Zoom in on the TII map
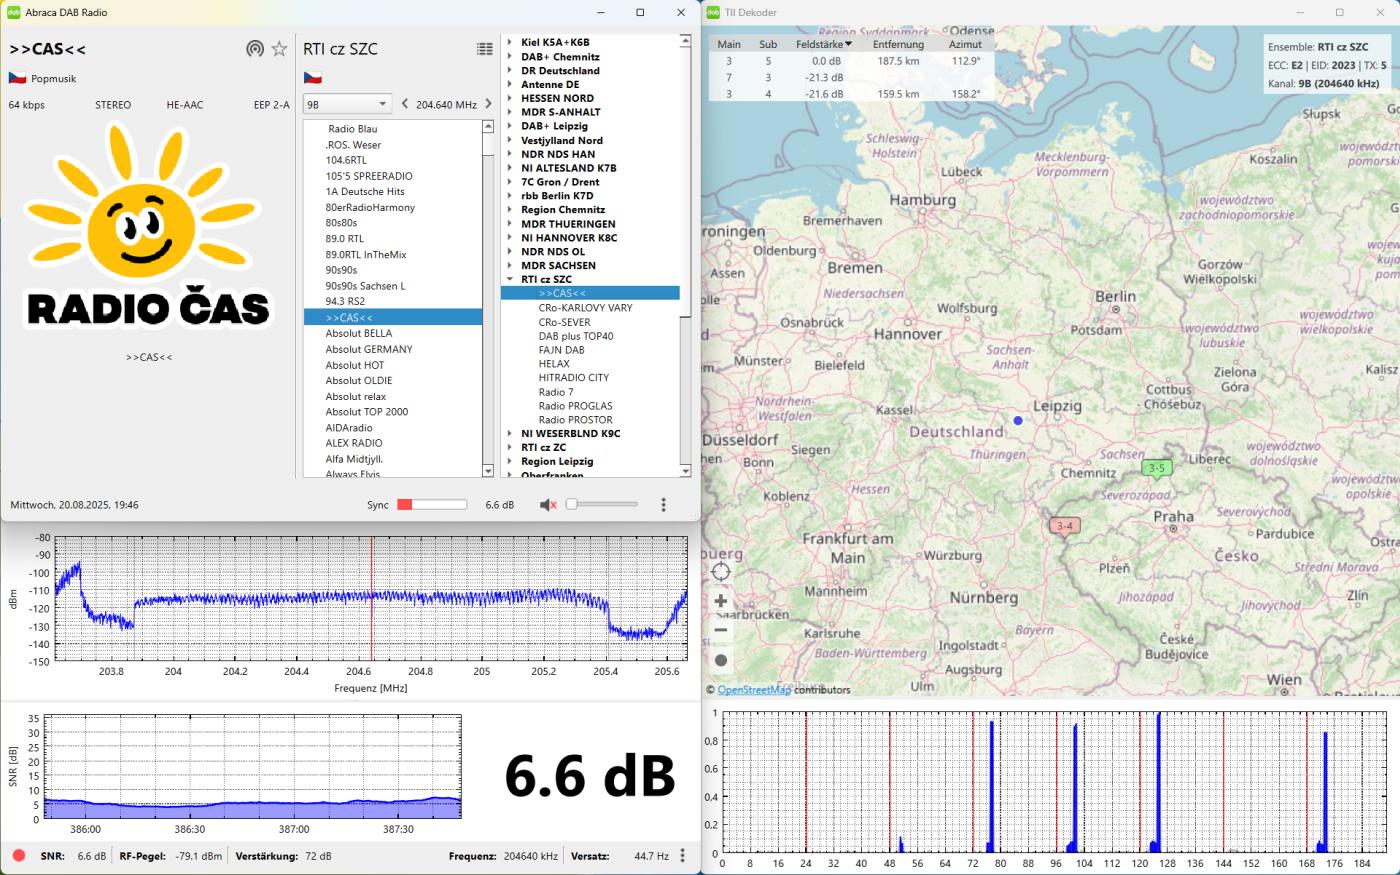Screen dimensions: 1400x875 tap(721, 601)
